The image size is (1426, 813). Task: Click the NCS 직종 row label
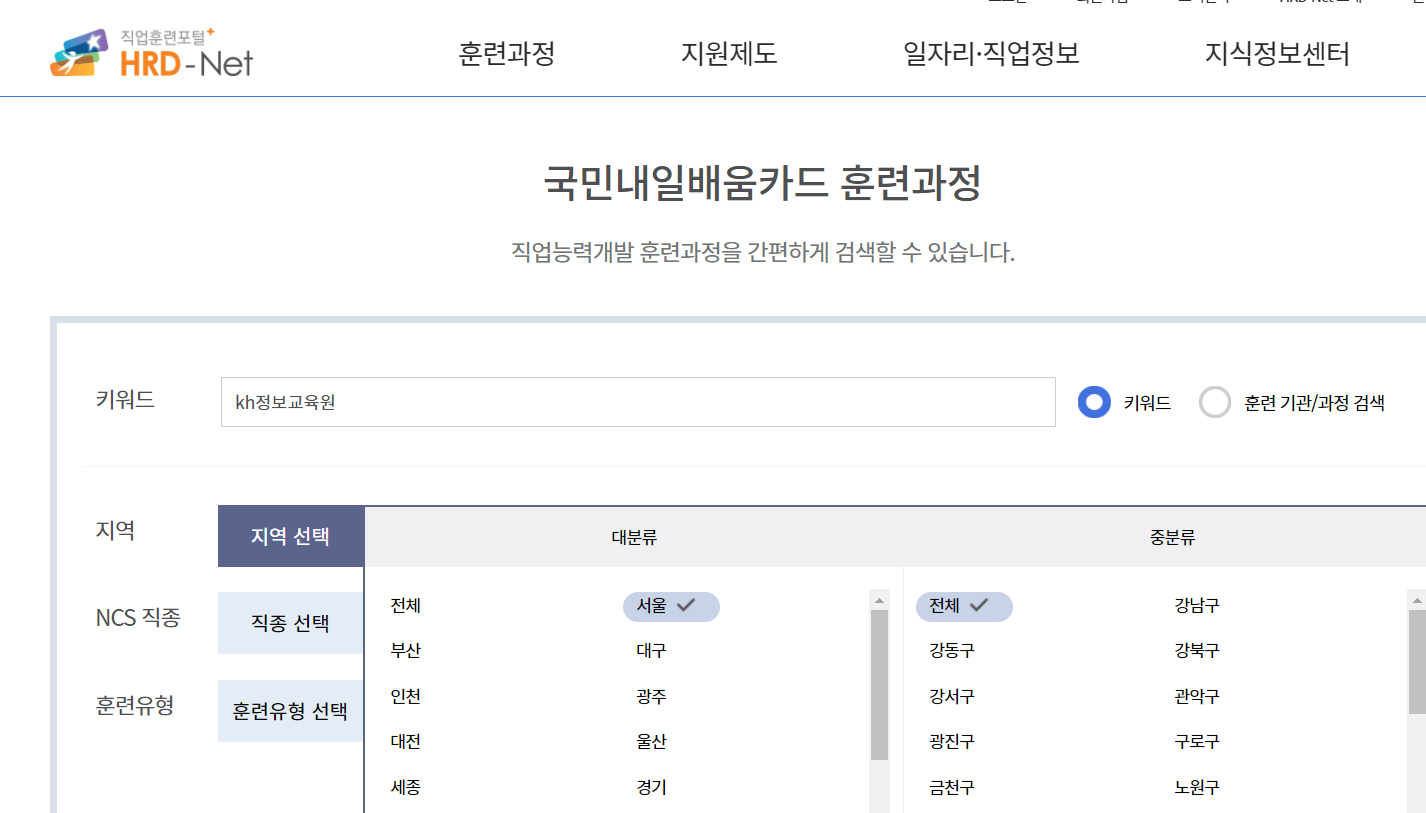click(x=138, y=618)
